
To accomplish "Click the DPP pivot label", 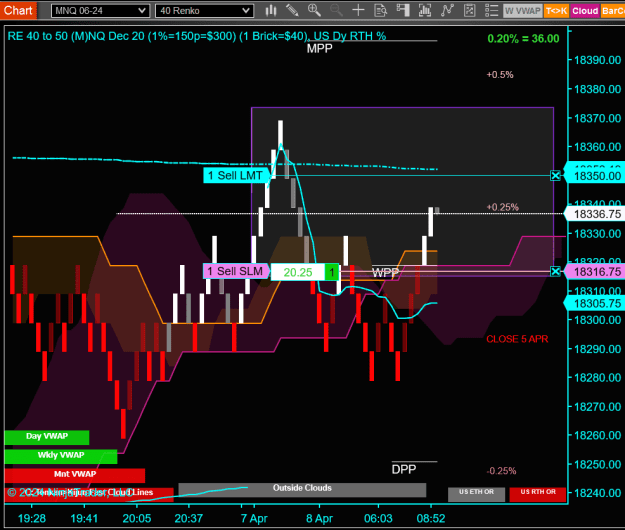I will tap(404, 469).
